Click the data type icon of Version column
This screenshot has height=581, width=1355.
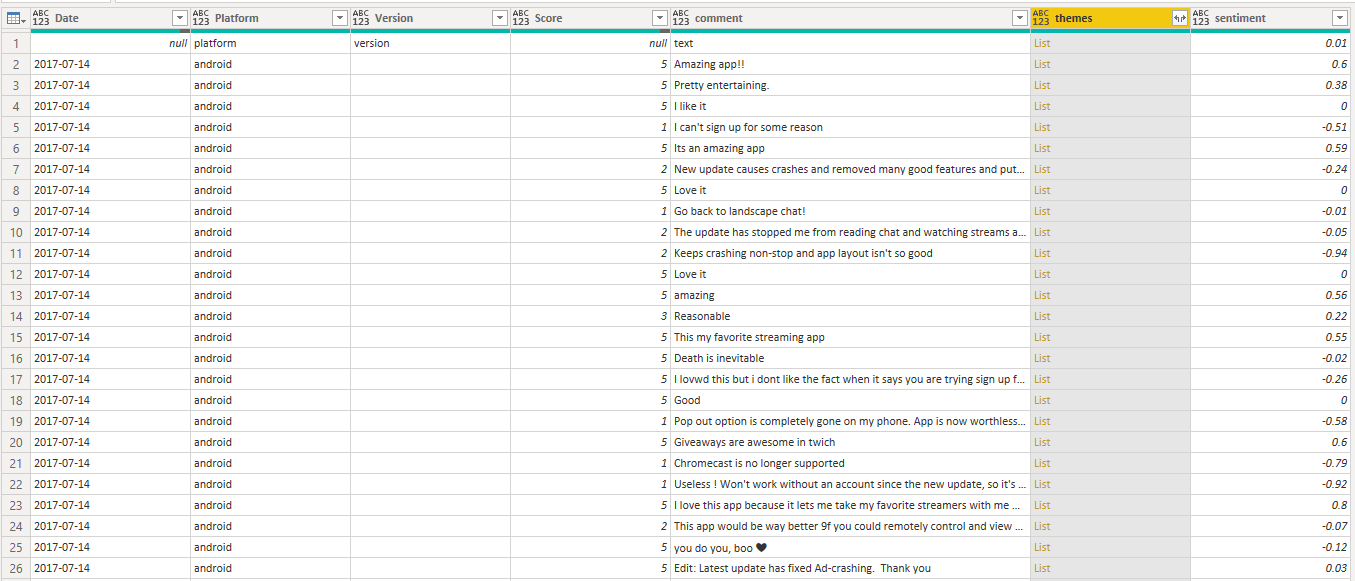361,18
